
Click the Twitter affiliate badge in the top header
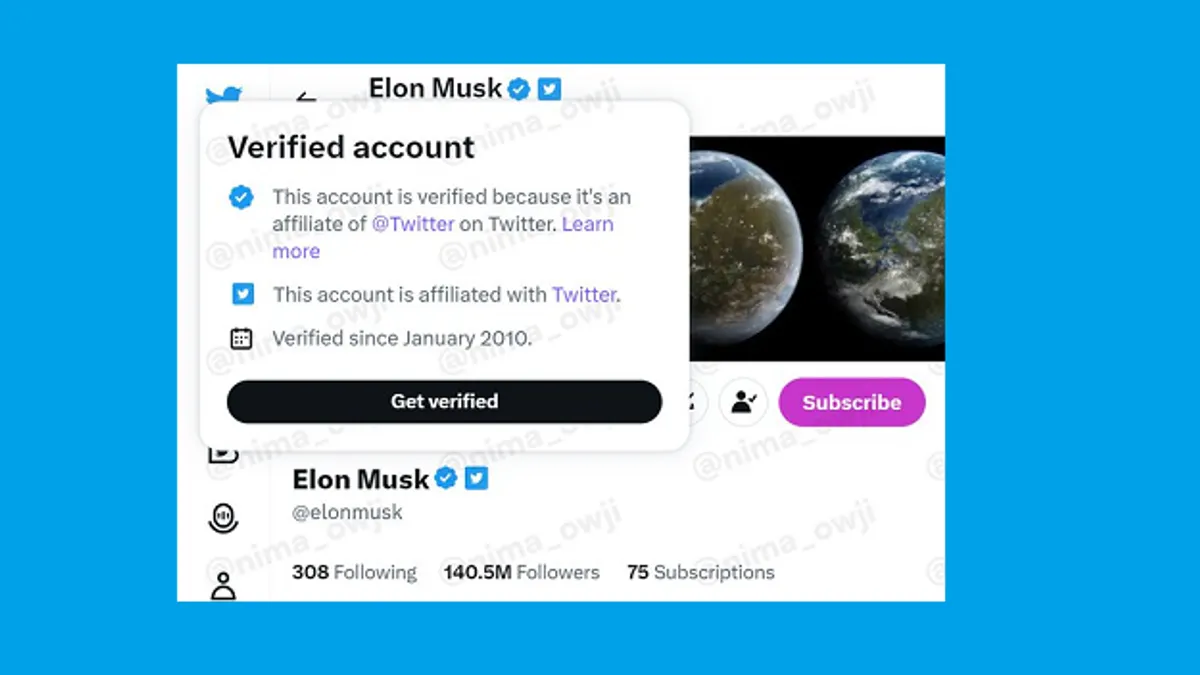pyautogui.click(x=549, y=89)
